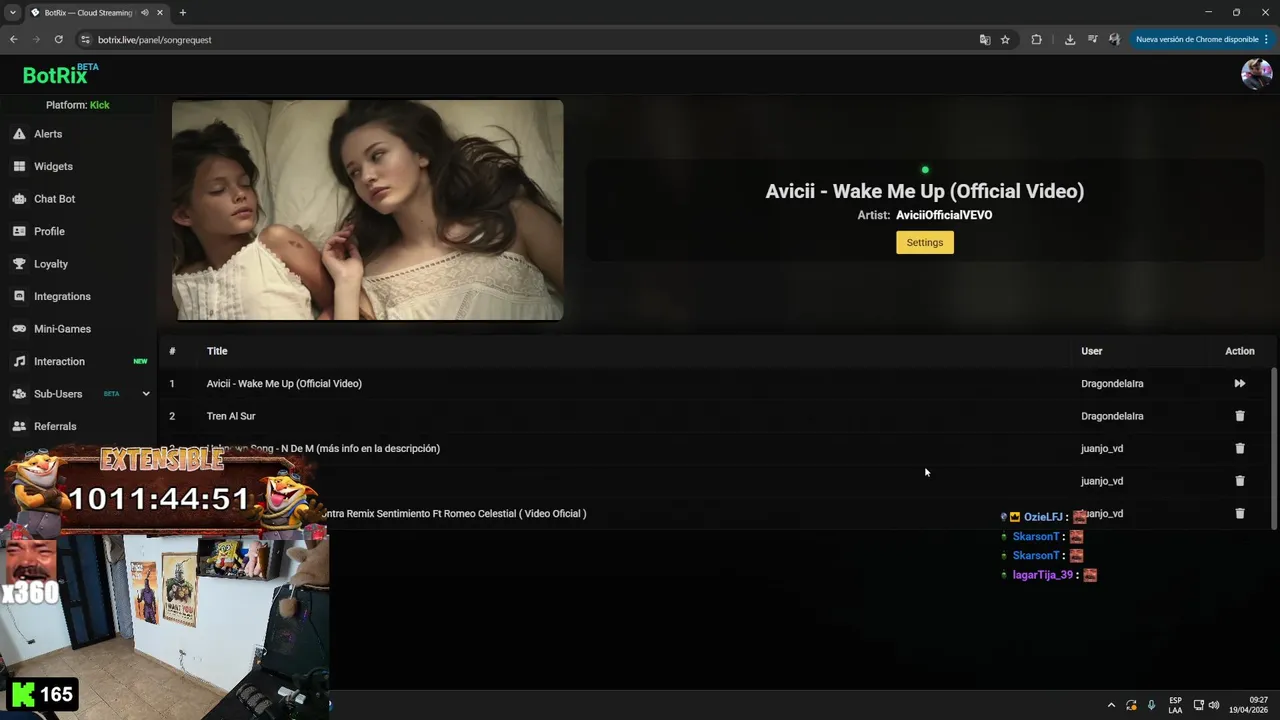The height and width of the screenshot is (720, 1280).
Task: Open Integrations in the sidebar
Action: [62, 296]
